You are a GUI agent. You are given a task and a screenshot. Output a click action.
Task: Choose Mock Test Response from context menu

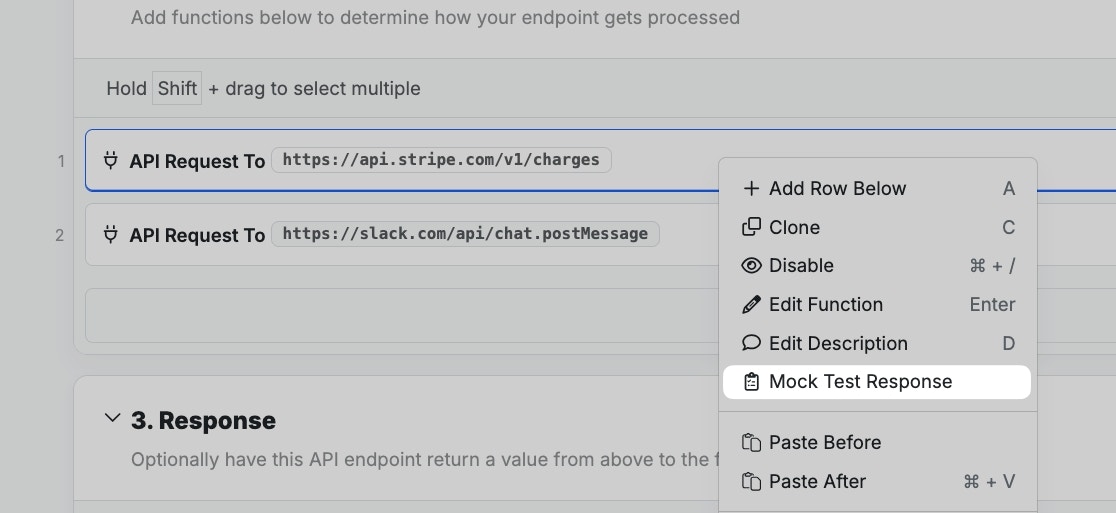860,382
